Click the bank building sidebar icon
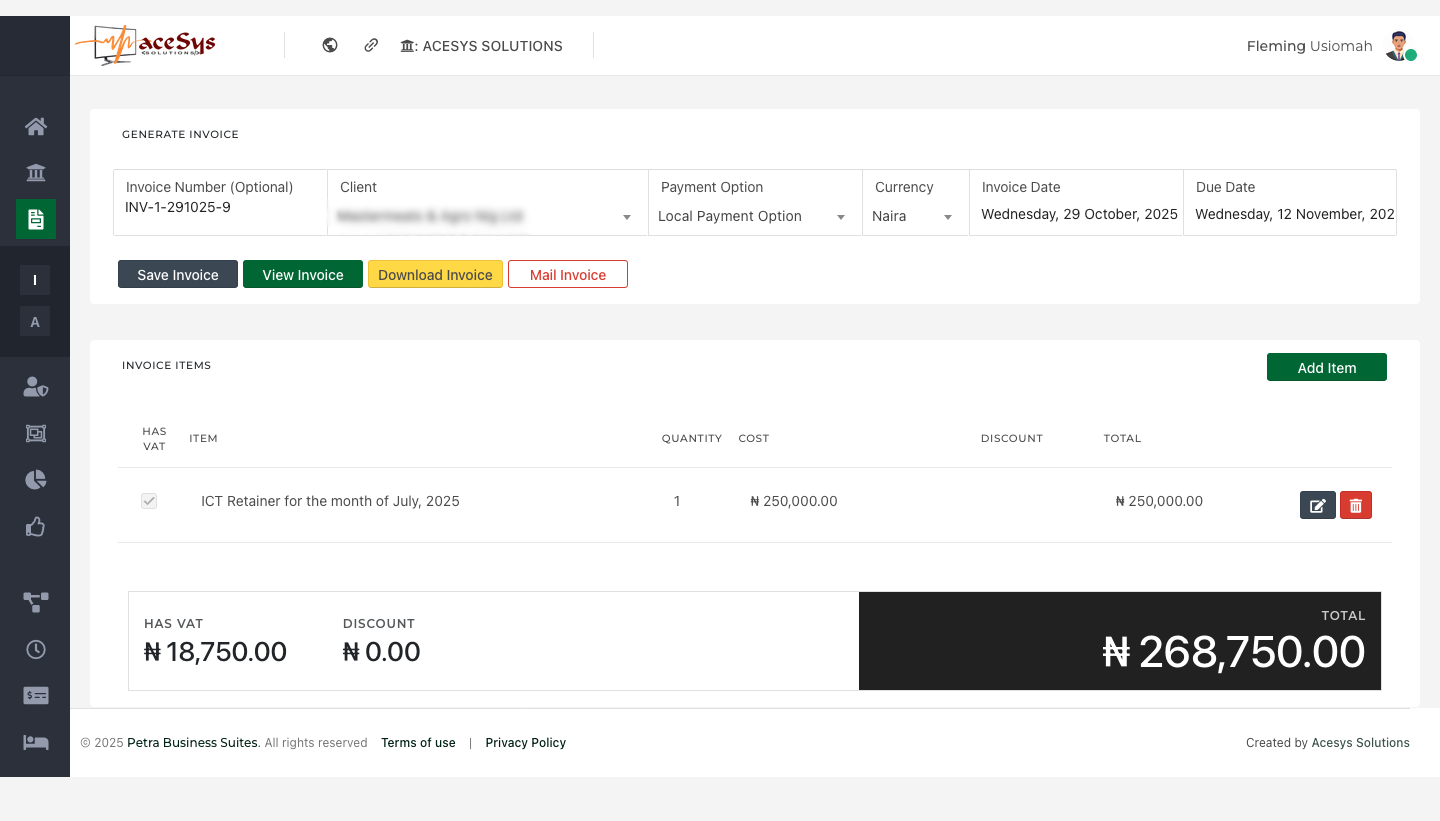Viewport: 1440px width, 821px height. point(36,173)
